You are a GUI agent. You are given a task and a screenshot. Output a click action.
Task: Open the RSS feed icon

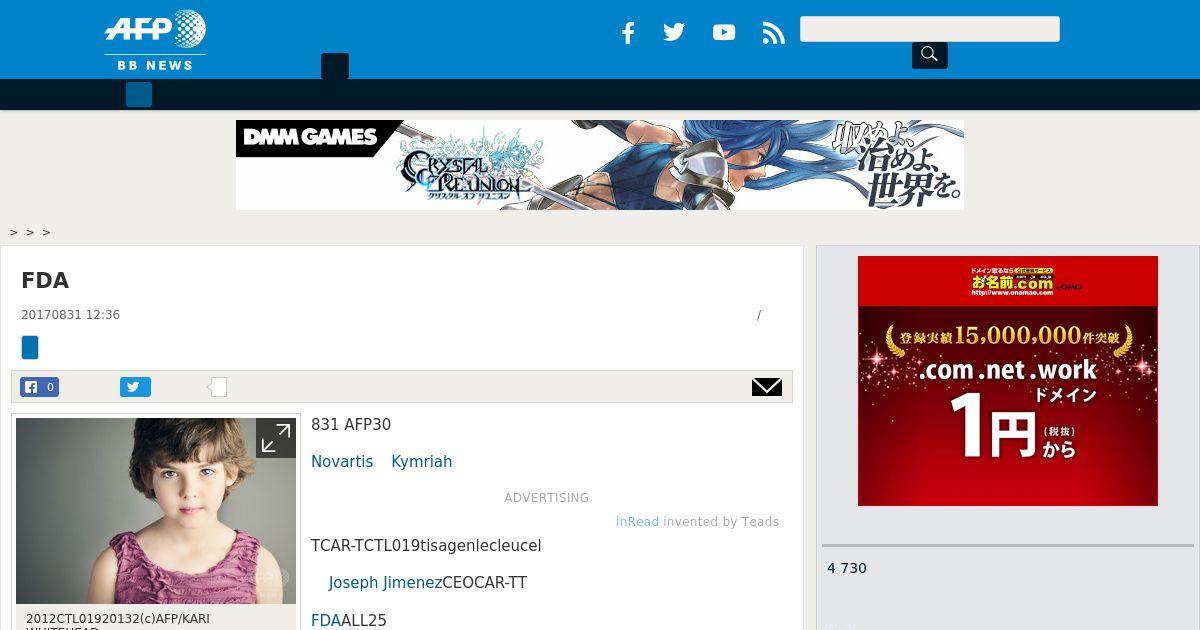[773, 33]
